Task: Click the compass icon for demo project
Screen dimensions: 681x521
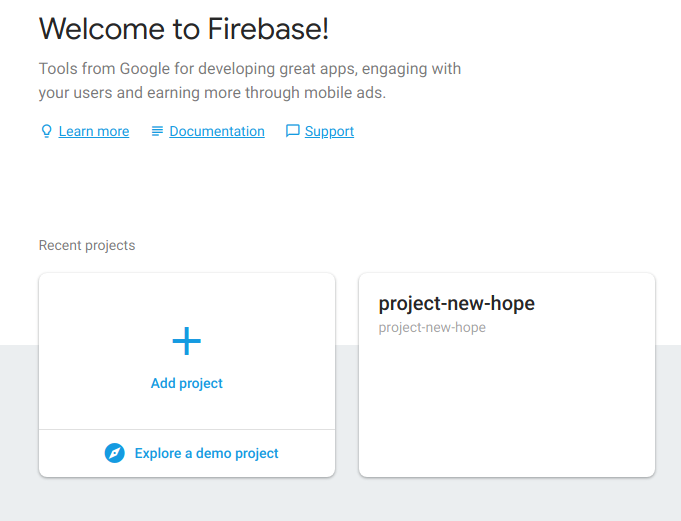Action: click(115, 453)
